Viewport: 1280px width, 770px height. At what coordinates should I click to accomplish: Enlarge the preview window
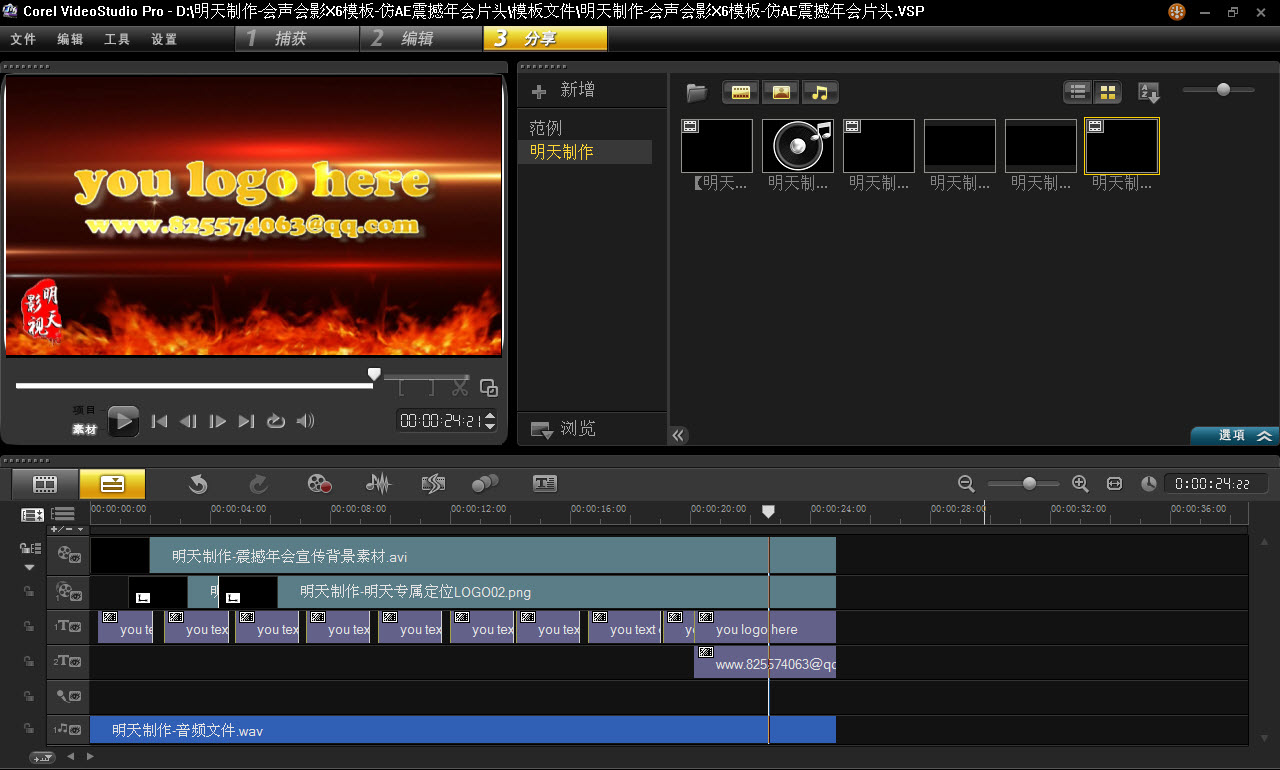click(x=489, y=388)
